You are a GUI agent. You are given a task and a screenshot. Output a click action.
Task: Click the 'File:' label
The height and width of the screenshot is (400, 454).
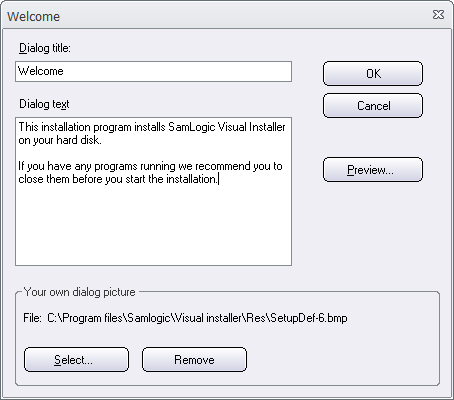(x=32, y=318)
